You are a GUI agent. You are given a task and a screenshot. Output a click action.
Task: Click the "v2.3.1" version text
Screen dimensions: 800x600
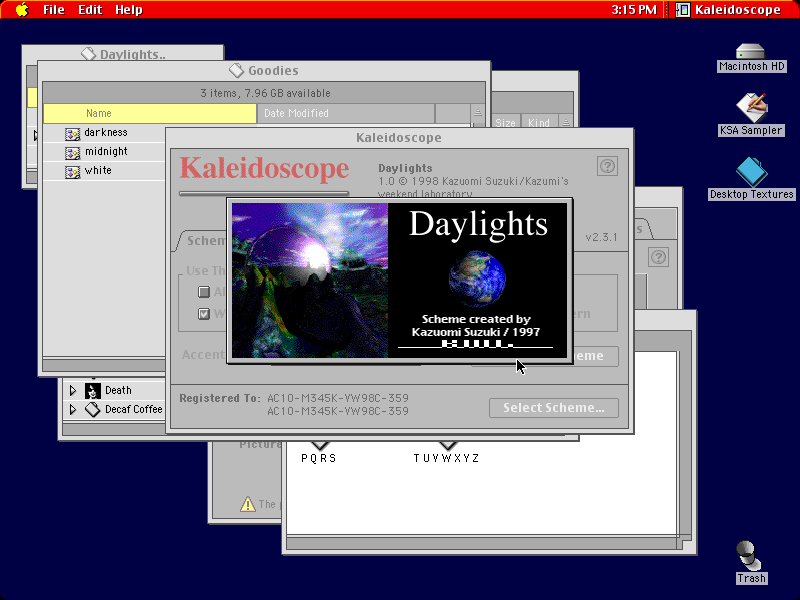point(602,237)
